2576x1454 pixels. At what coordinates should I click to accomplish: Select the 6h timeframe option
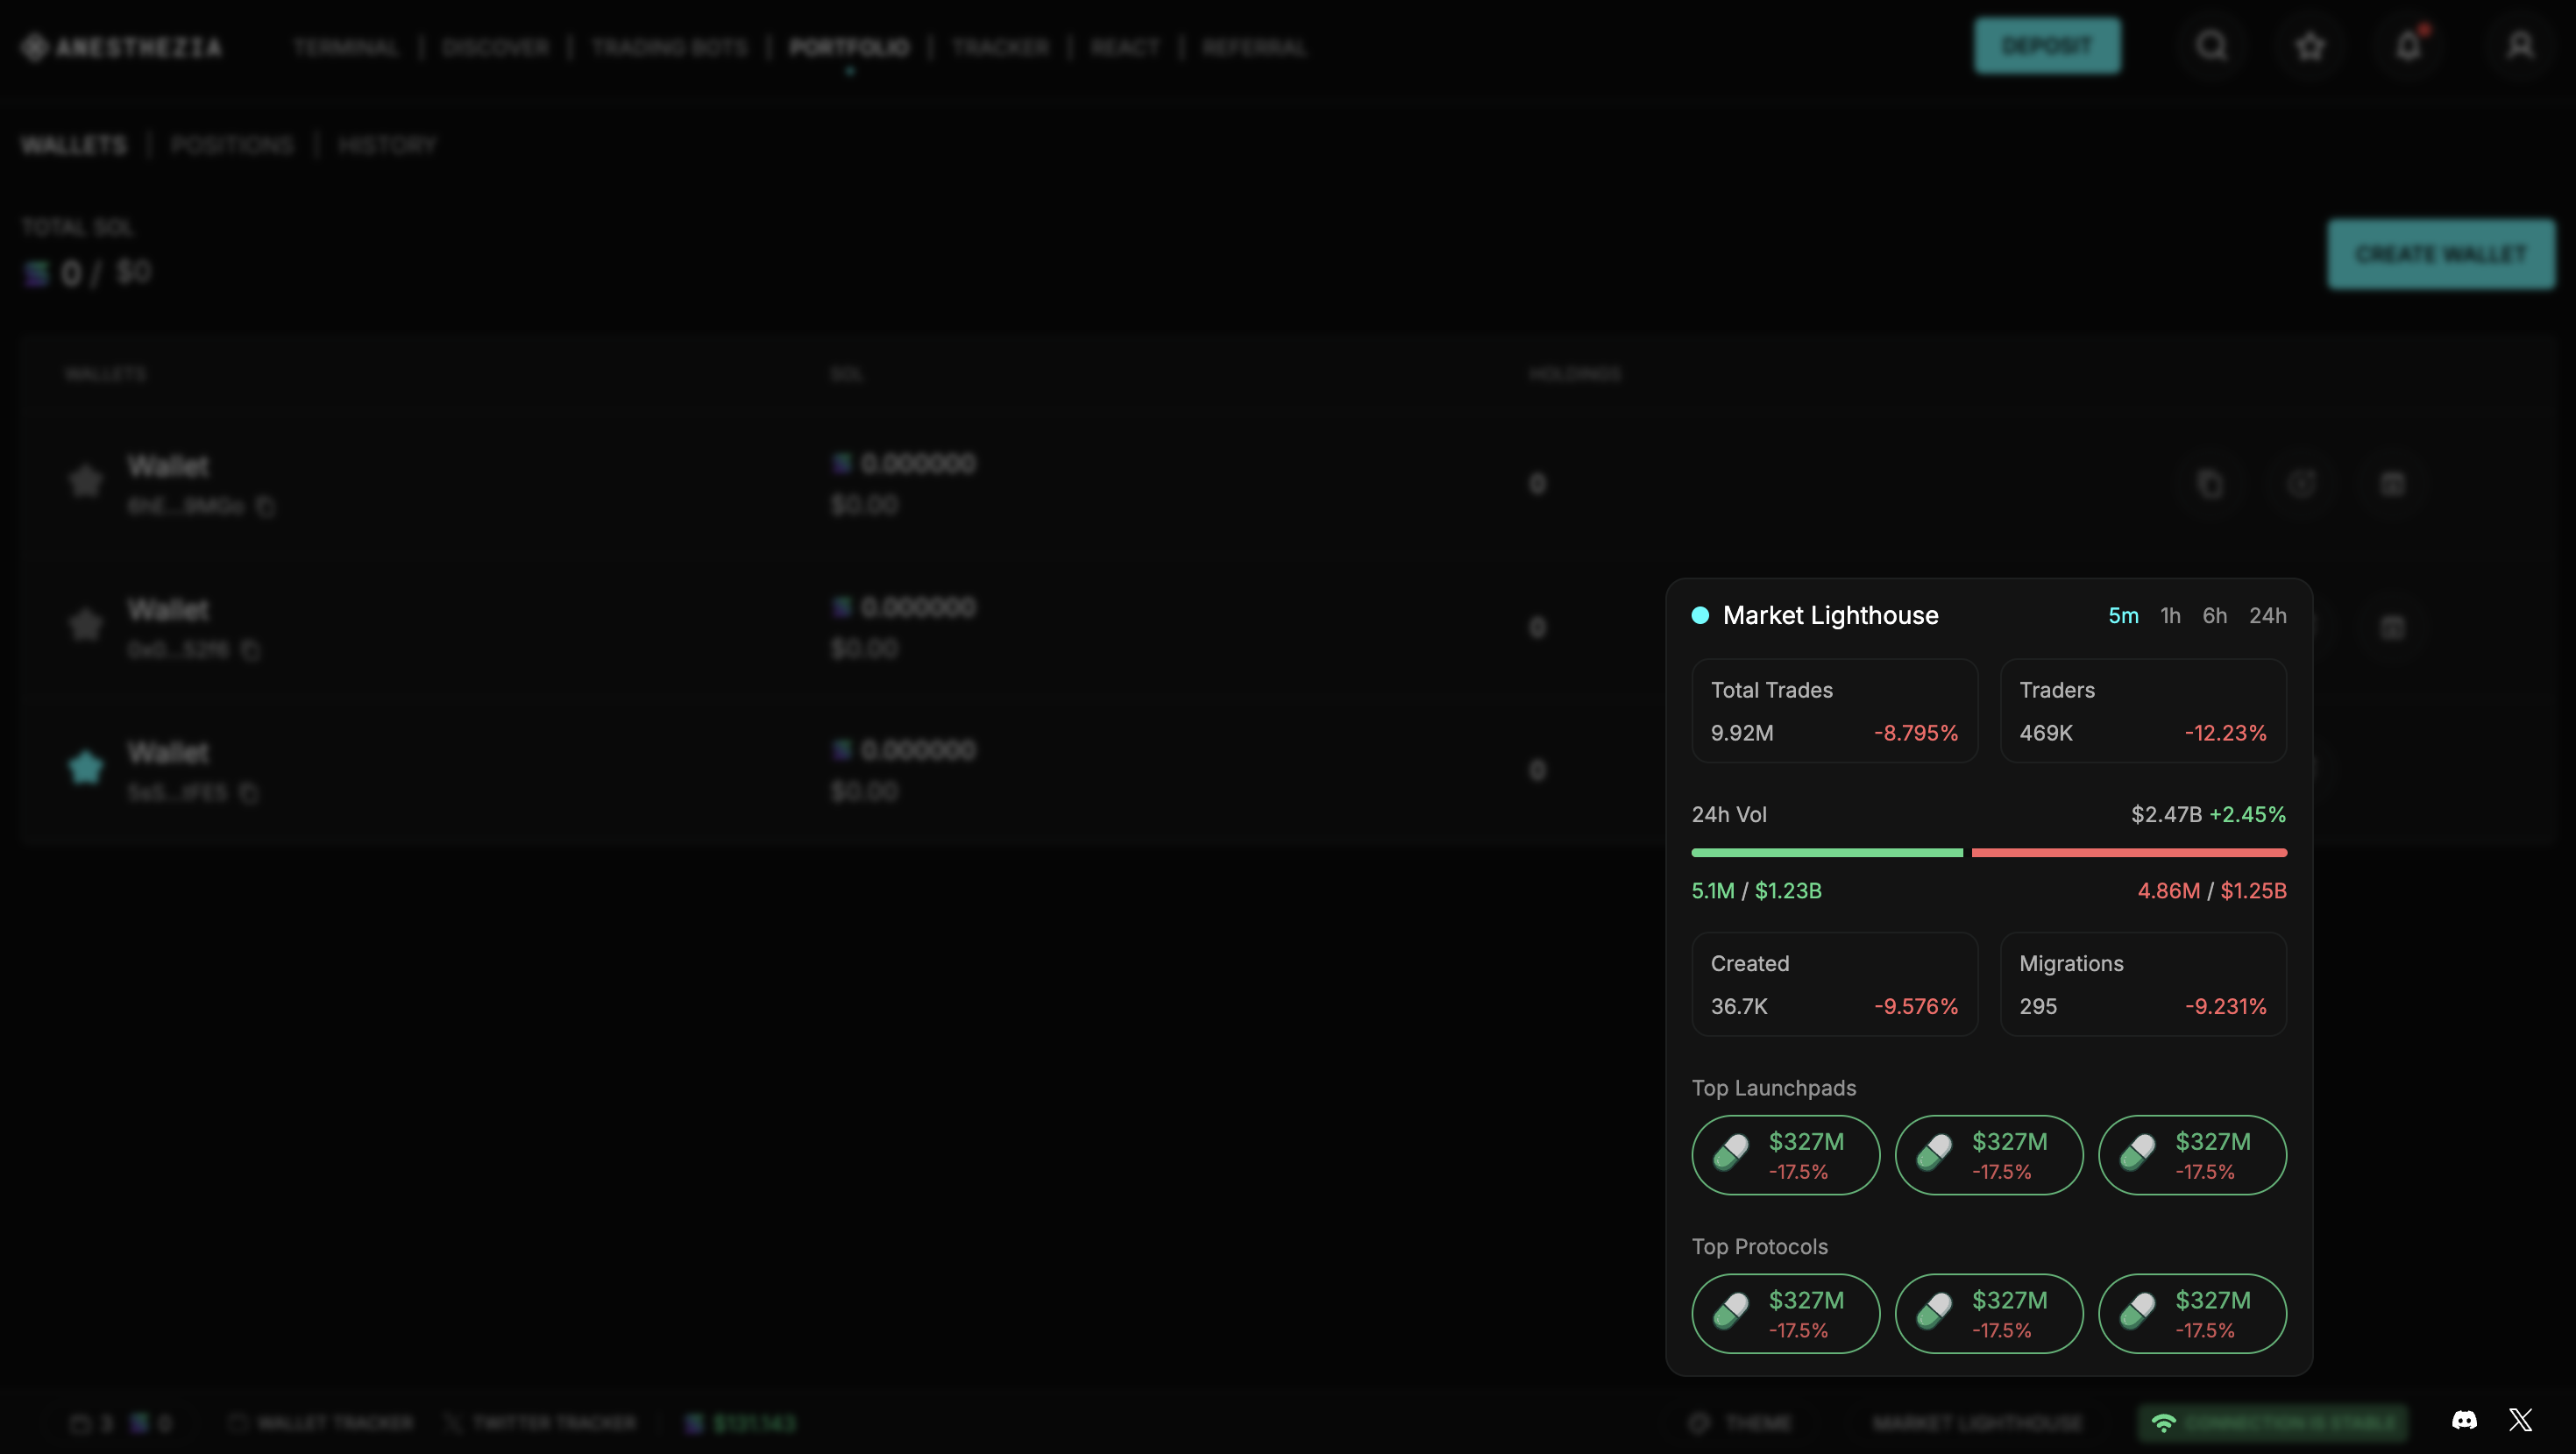(2214, 616)
